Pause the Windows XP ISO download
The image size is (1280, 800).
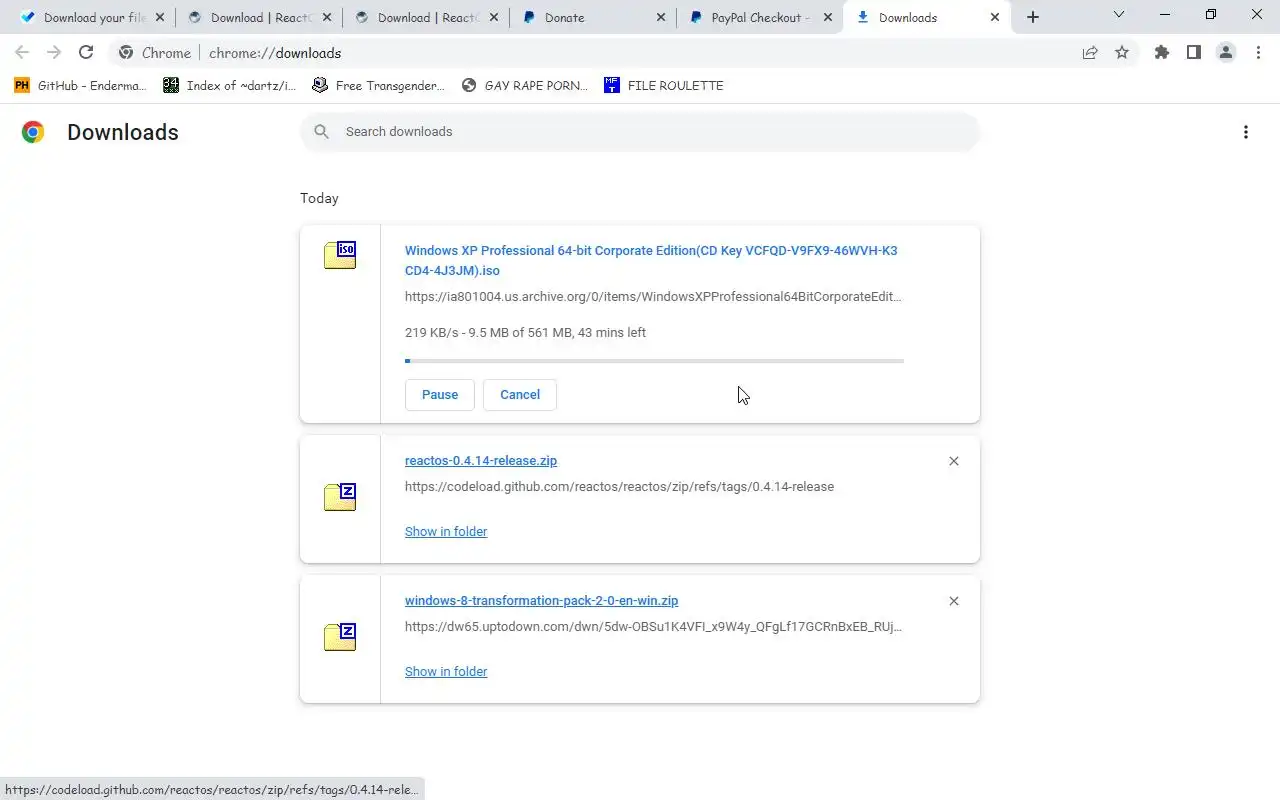click(x=440, y=395)
